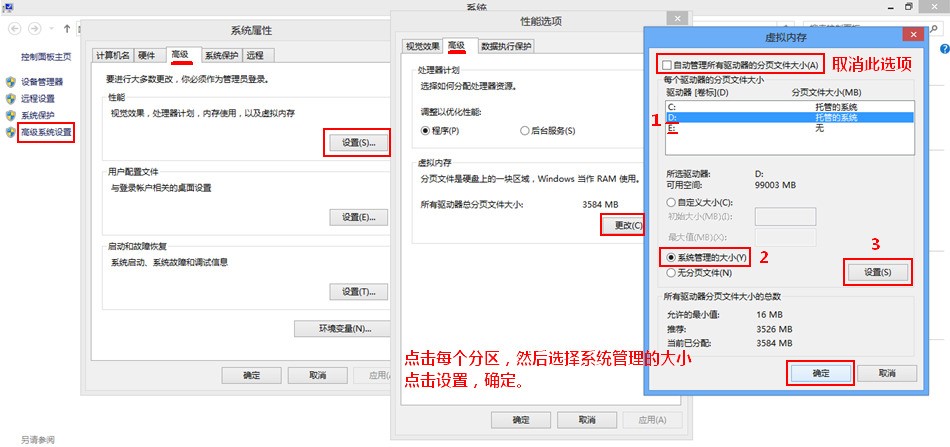Select drive E: row in list

(x=788, y=128)
